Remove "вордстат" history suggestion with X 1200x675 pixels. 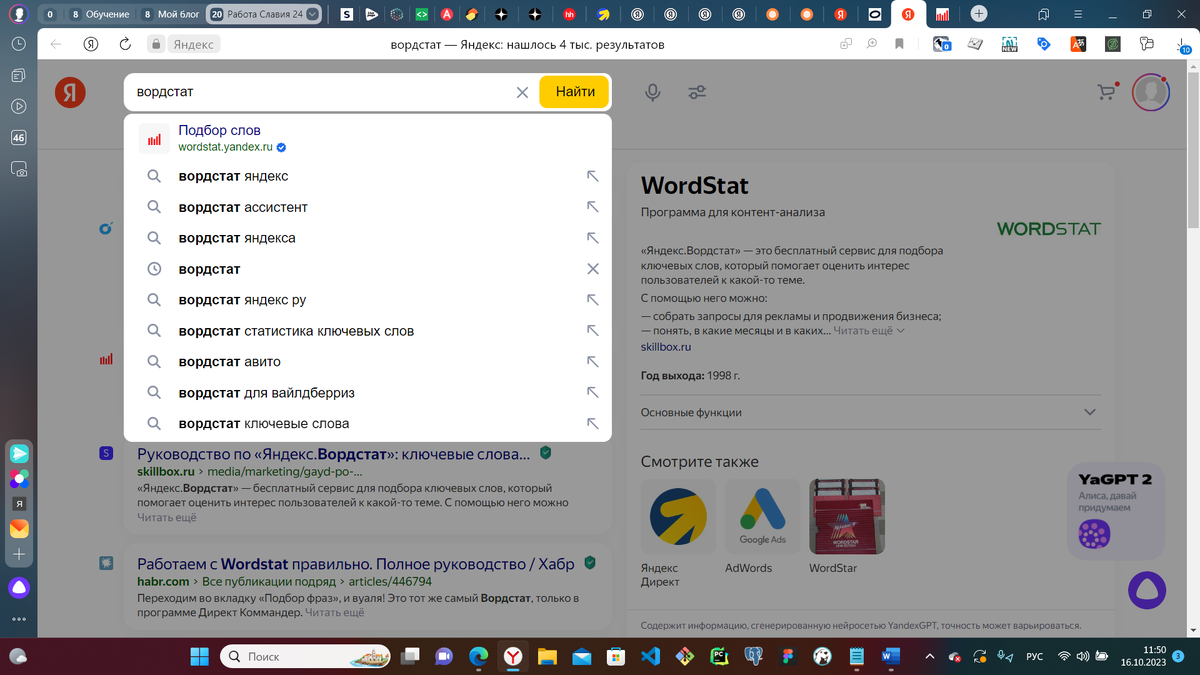coord(592,269)
